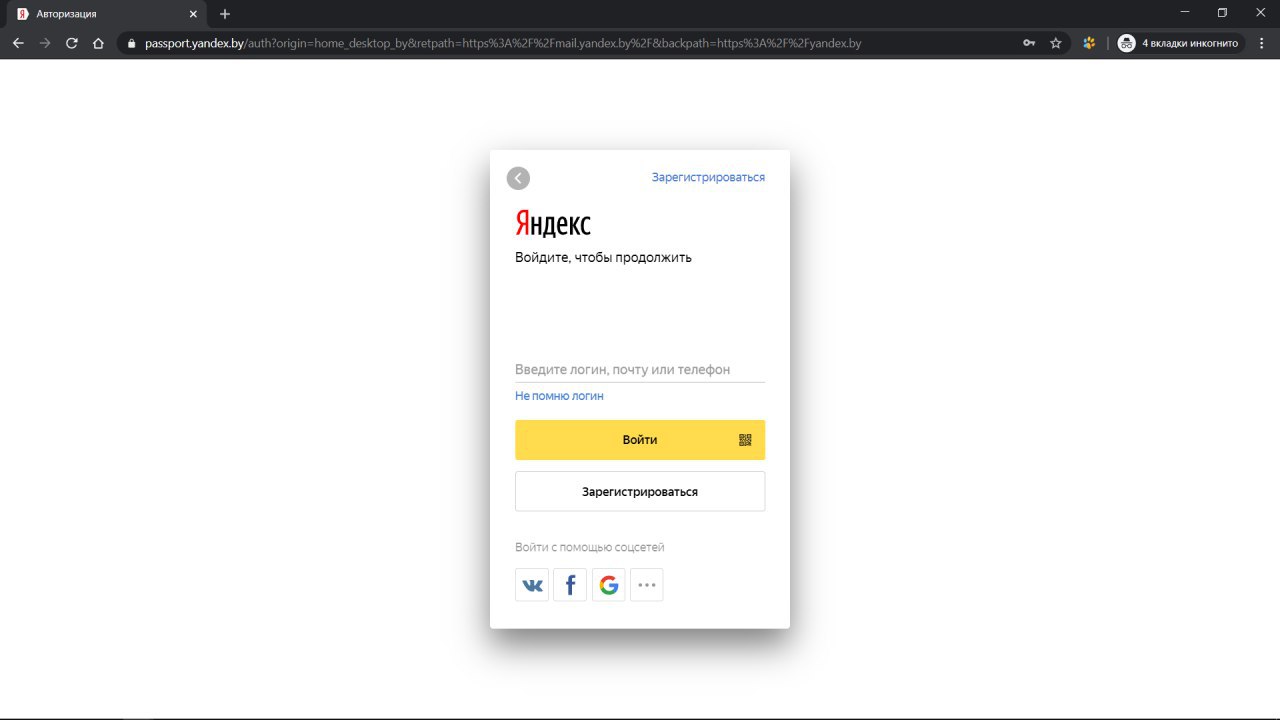Click the Яндекс logo
The height and width of the screenshot is (720, 1280).
[553, 223]
